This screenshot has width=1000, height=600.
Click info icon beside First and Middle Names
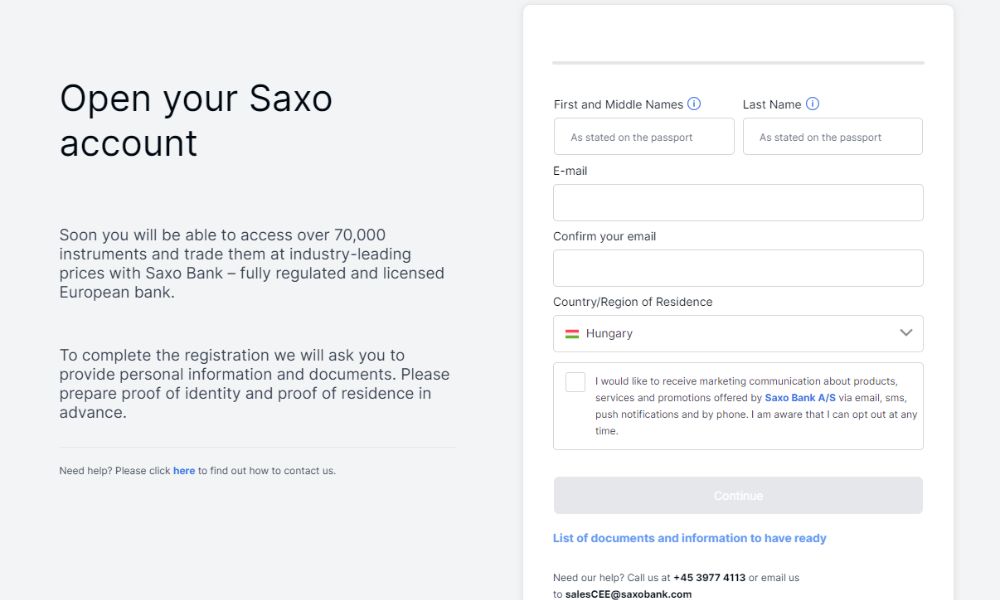[694, 104]
